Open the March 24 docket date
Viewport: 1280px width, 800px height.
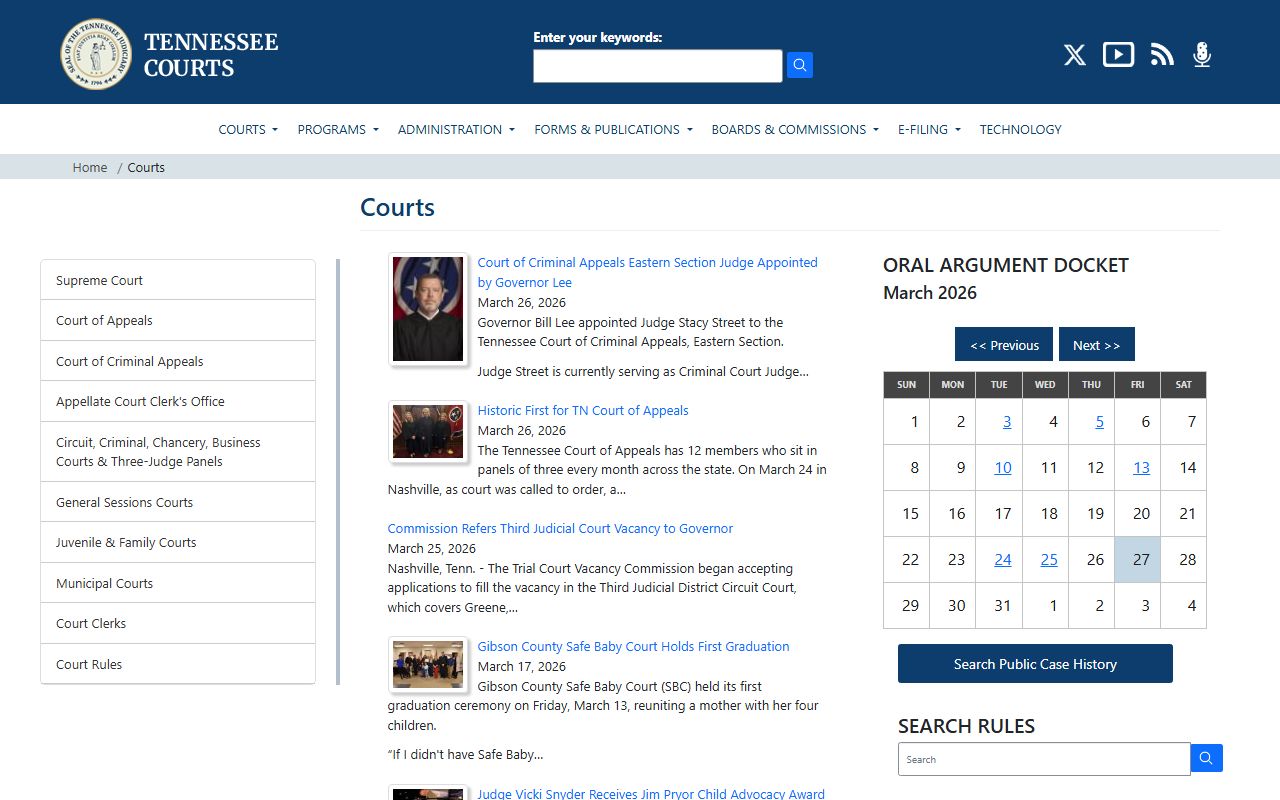click(1003, 560)
